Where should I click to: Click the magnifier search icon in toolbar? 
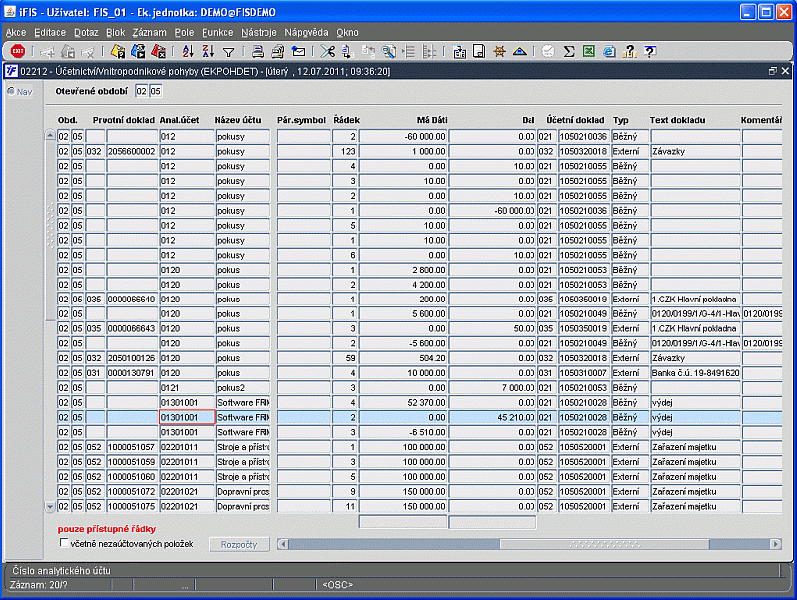point(389,51)
